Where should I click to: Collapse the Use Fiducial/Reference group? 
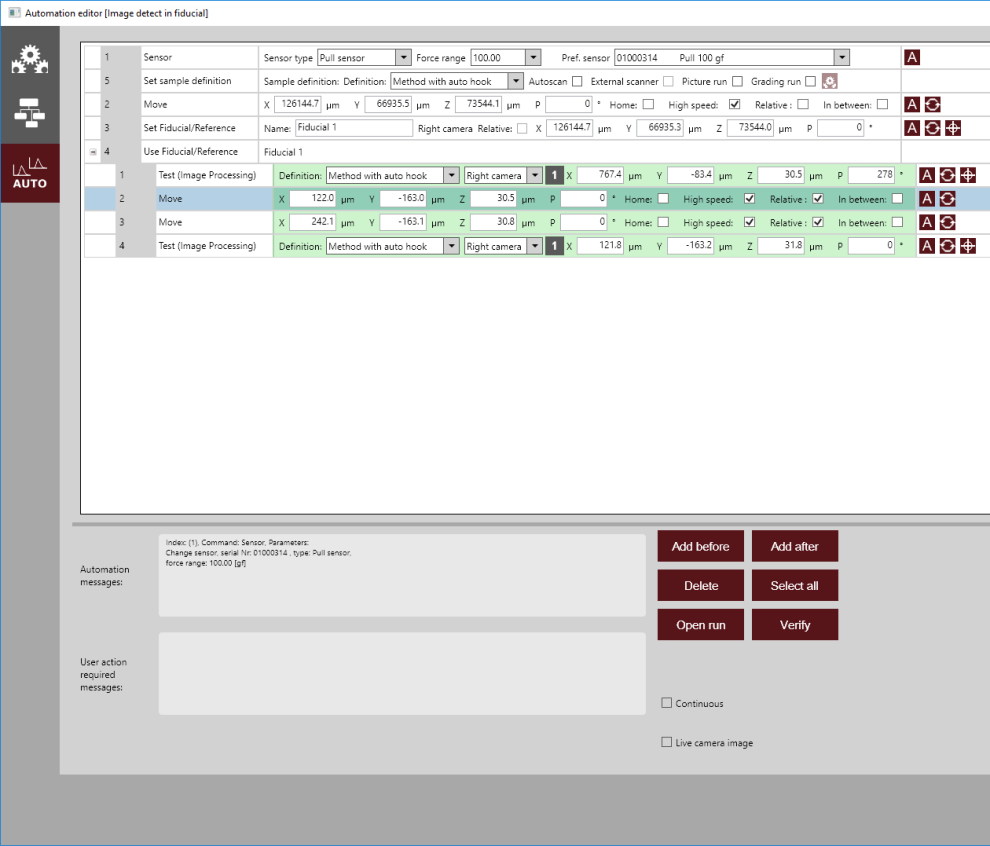pyautogui.click(x=93, y=152)
